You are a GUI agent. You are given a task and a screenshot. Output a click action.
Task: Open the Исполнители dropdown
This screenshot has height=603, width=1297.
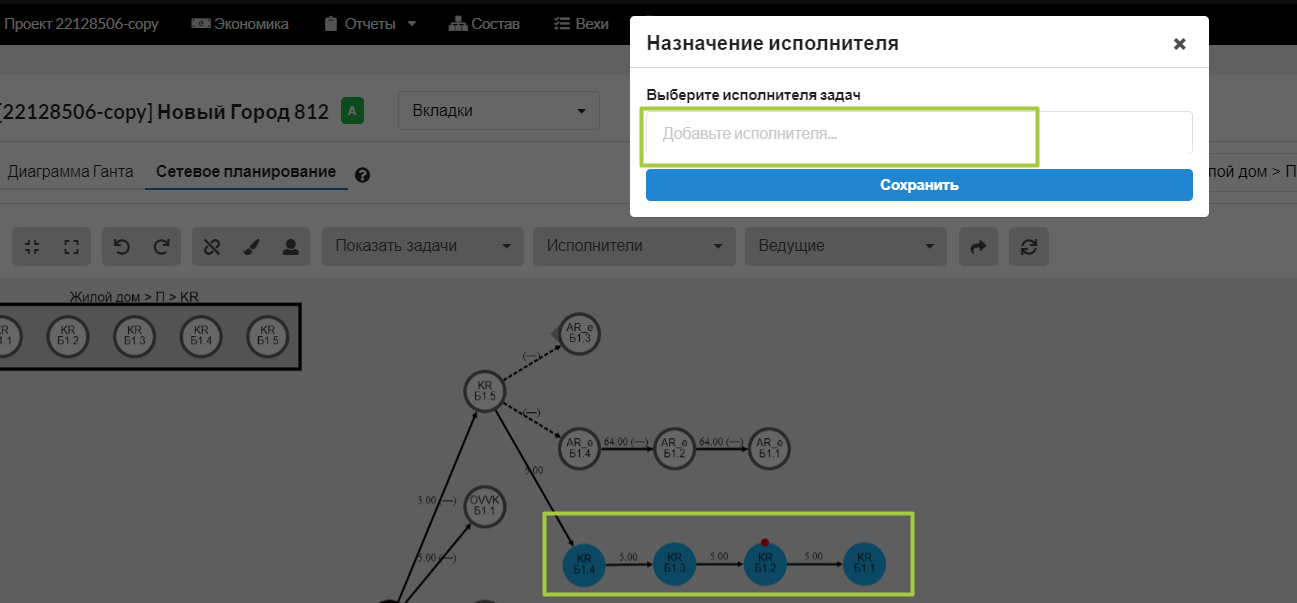[x=634, y=246]
